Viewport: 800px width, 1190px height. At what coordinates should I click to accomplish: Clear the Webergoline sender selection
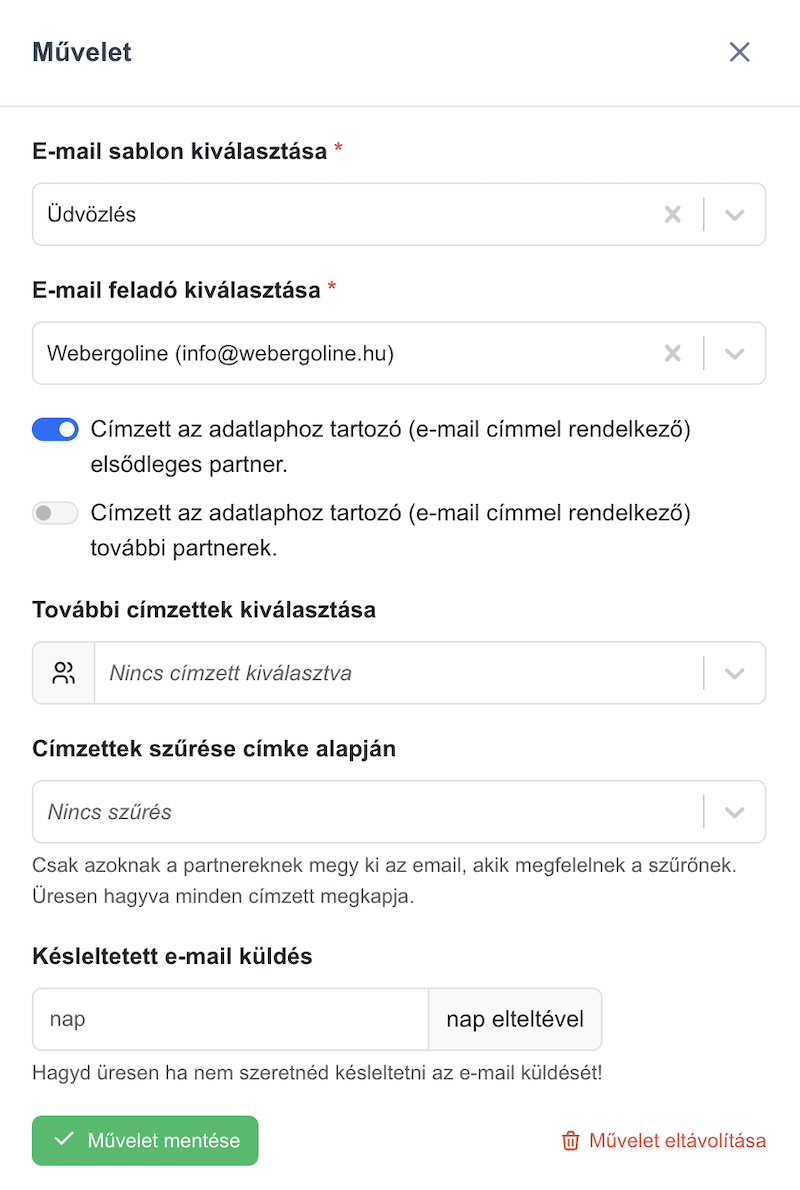pos(672,354)
